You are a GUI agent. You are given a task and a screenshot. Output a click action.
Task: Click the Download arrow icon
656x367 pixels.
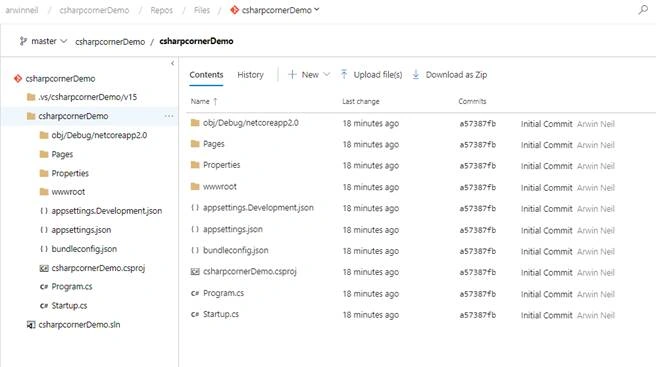(416, 74)
